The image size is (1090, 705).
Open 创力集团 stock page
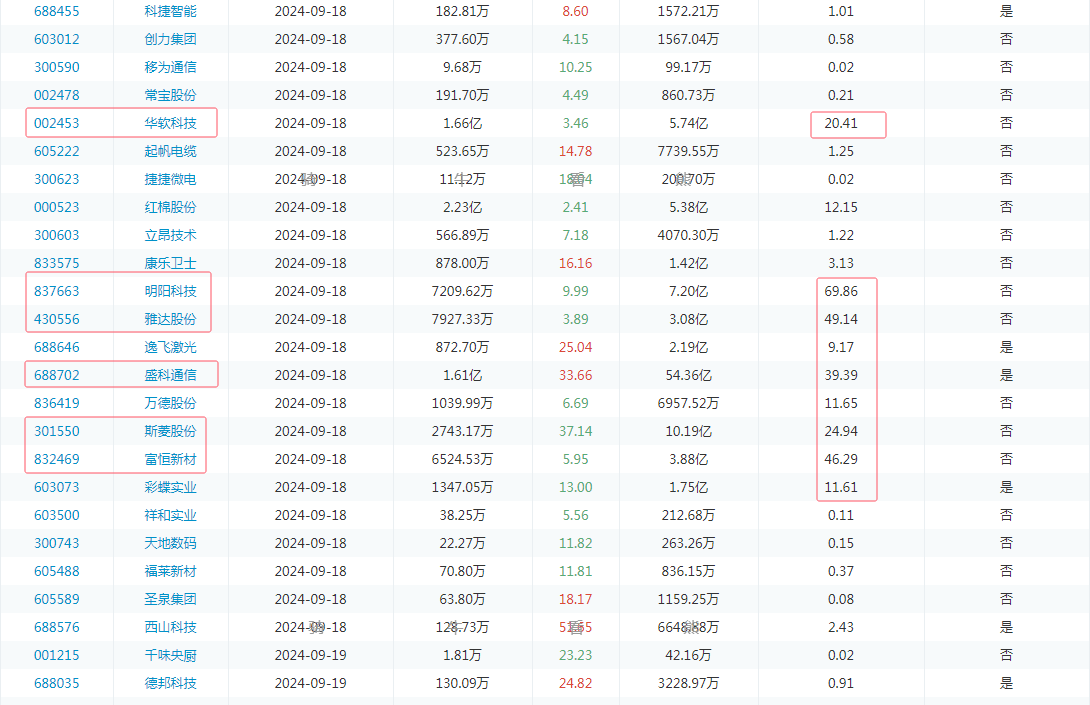coord(170,39)
